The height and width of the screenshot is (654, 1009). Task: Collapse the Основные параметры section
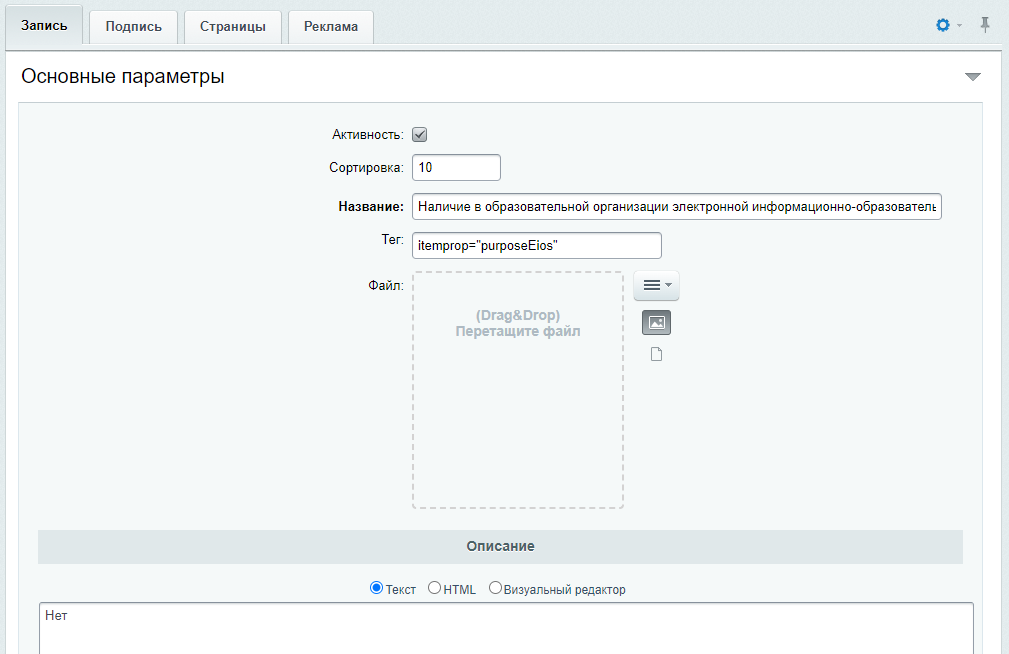point(973,77)
